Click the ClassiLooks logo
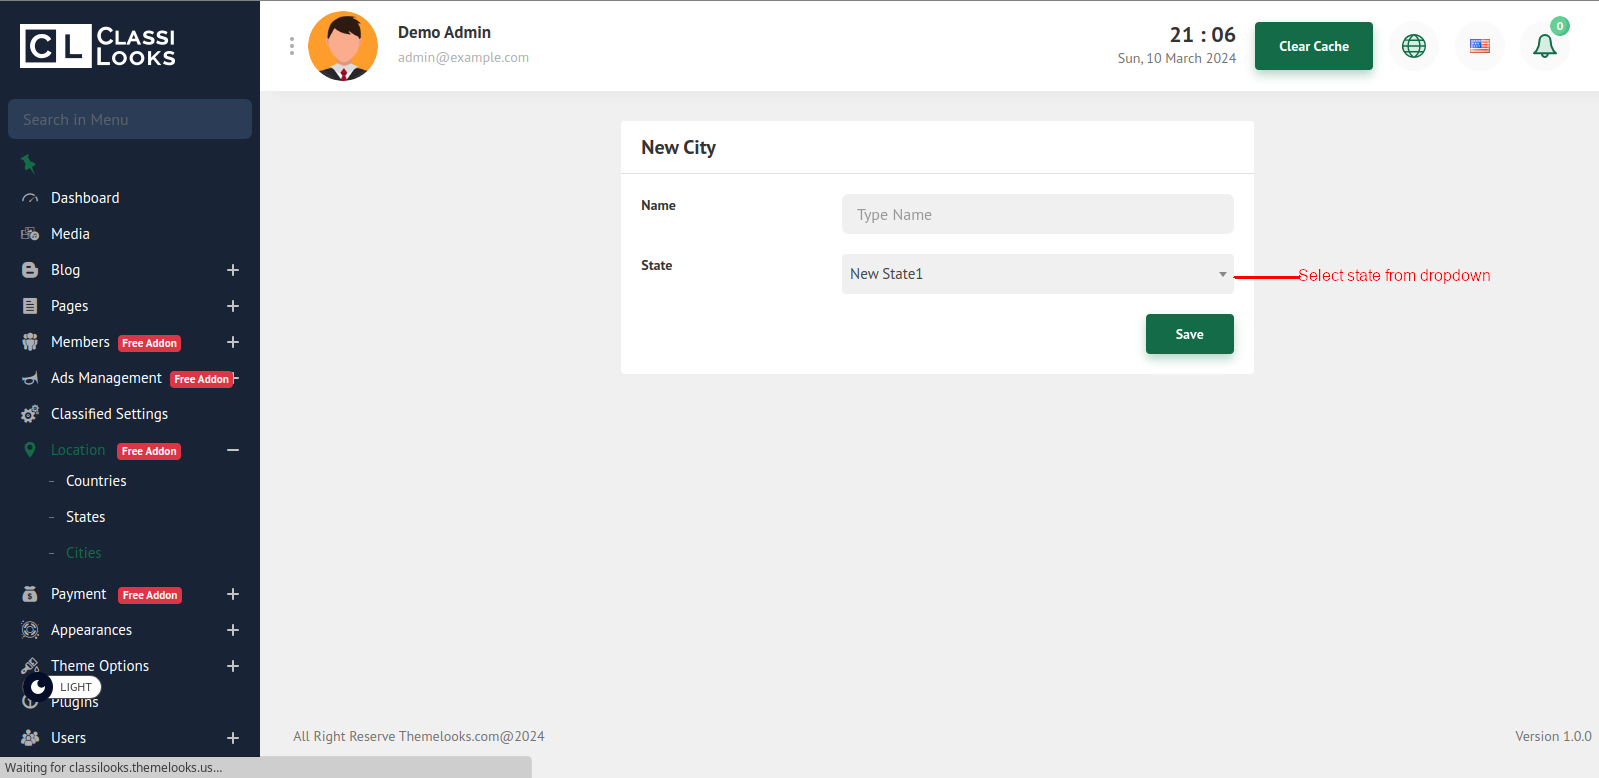Viewport: 1599px width, 778px height. (x=98, y=46)
